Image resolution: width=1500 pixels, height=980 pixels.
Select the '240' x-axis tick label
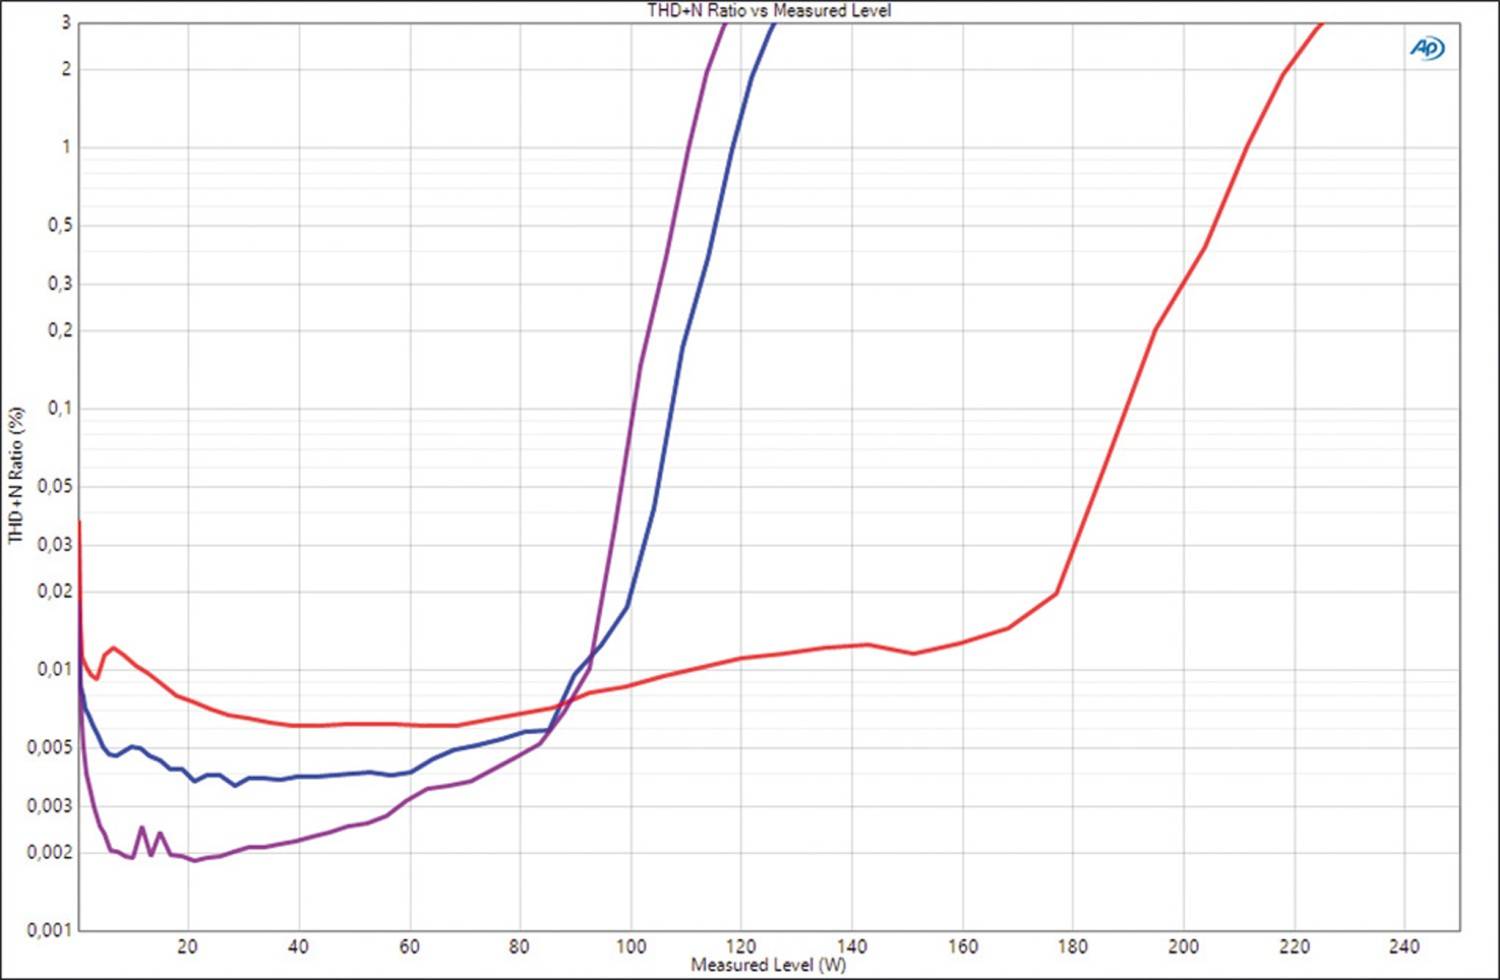pyautogui.click(x=1404, y=946)
